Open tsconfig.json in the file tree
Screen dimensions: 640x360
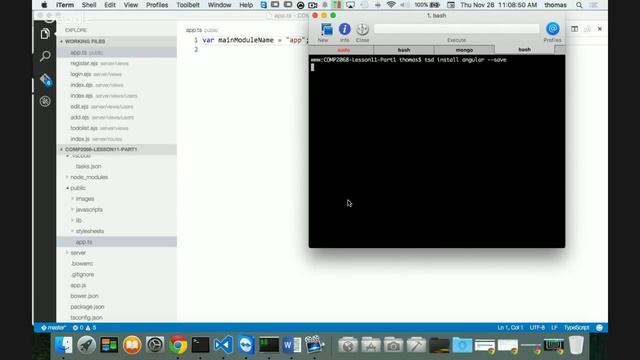86,318
